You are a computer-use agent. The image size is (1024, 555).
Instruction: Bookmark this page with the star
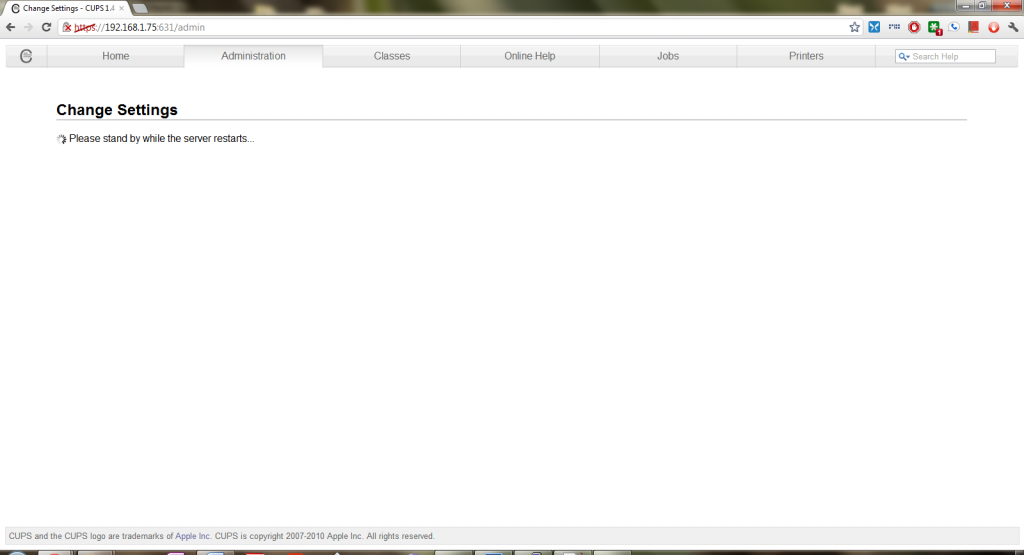(x=854, y=27)
